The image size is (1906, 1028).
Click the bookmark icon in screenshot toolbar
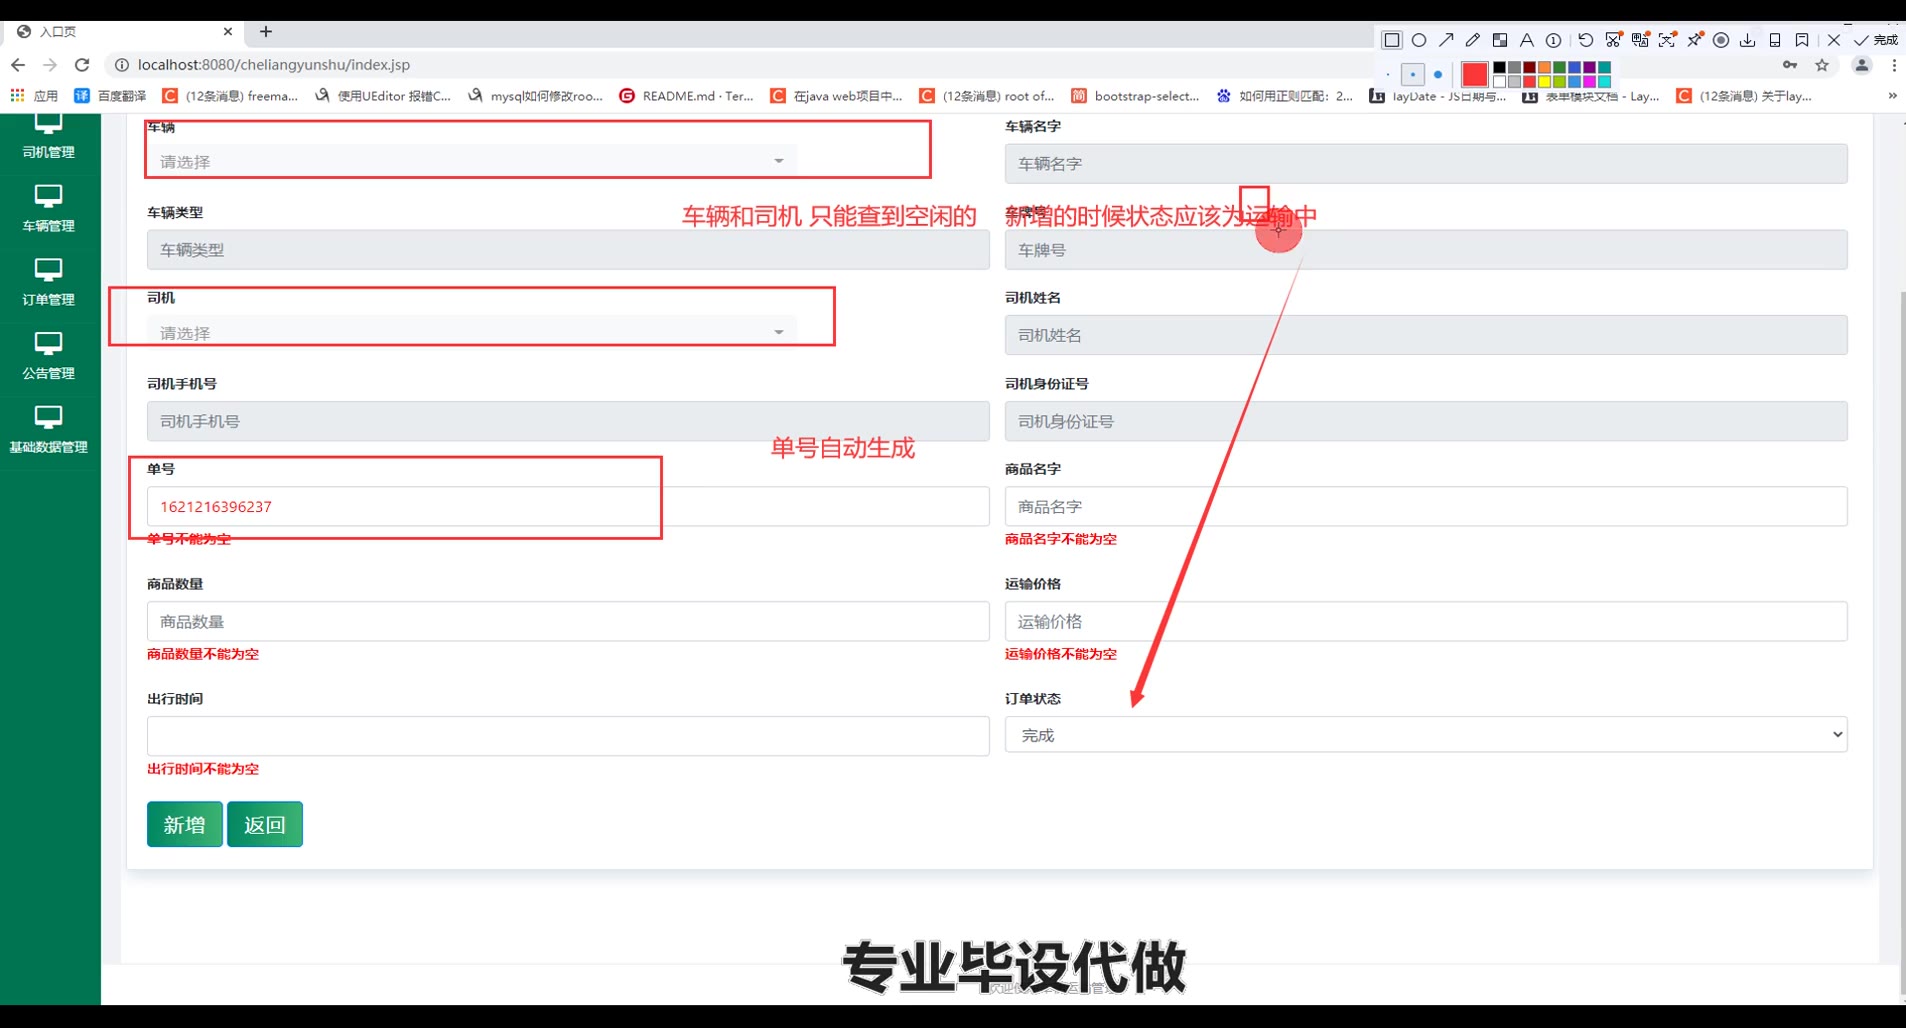tap(1802, 40)
